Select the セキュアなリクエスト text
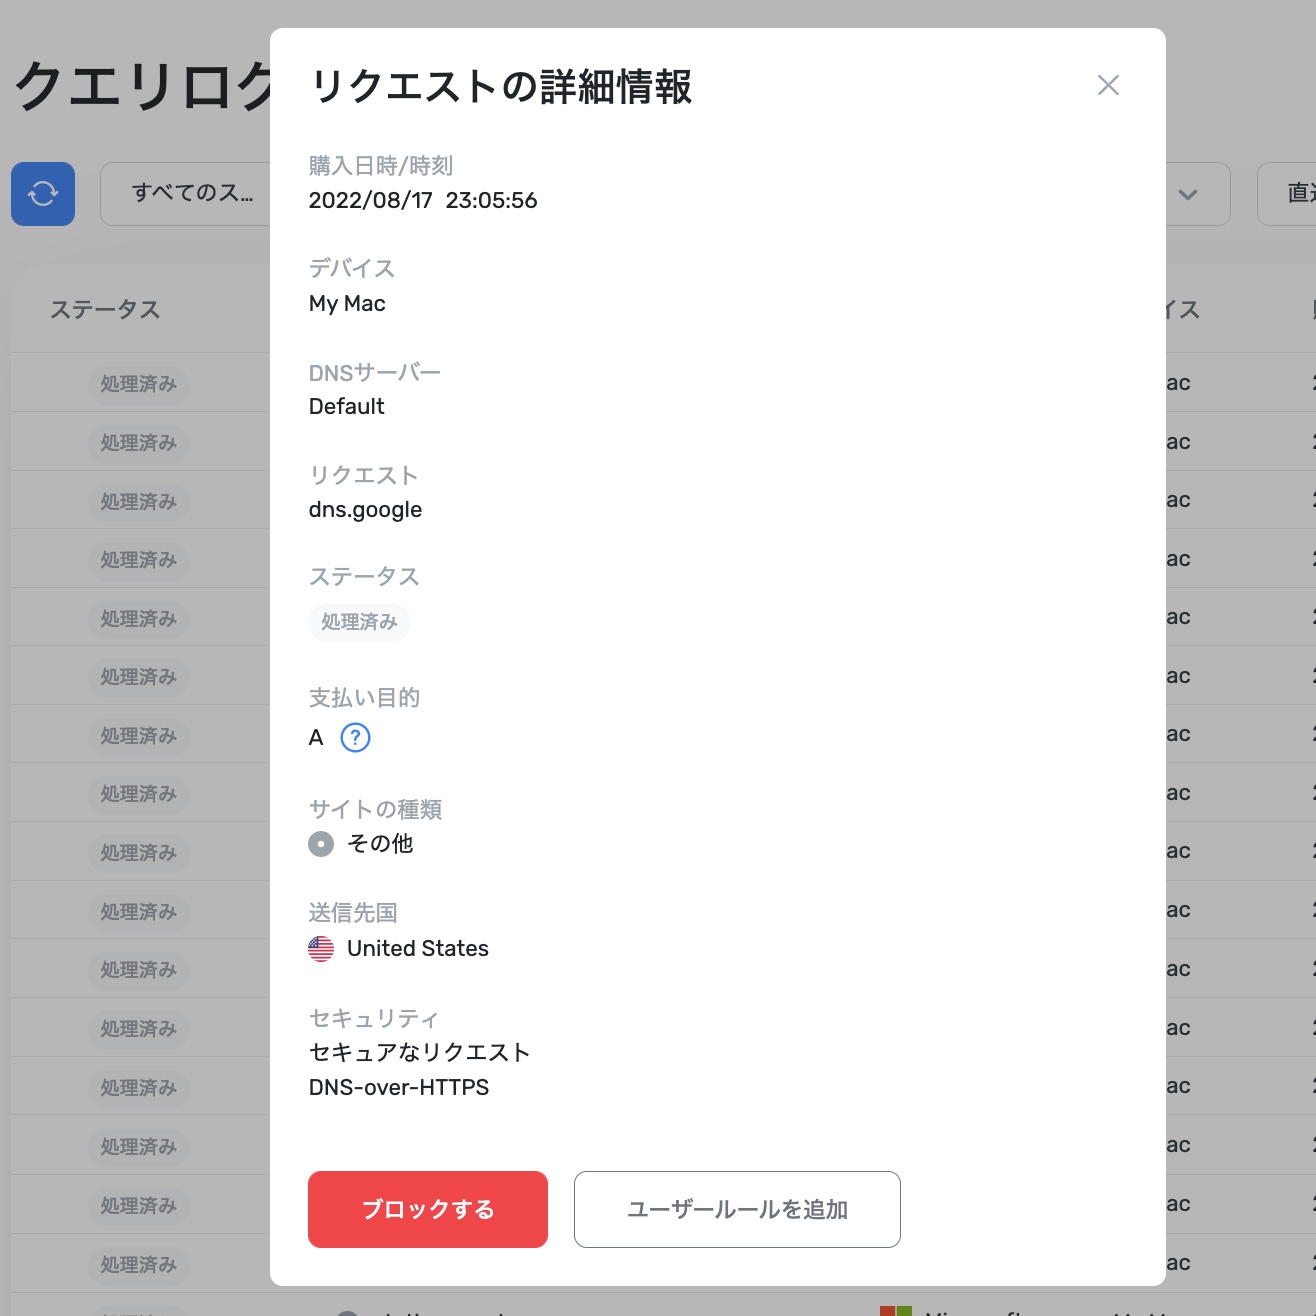 (x=420, y=1053)
